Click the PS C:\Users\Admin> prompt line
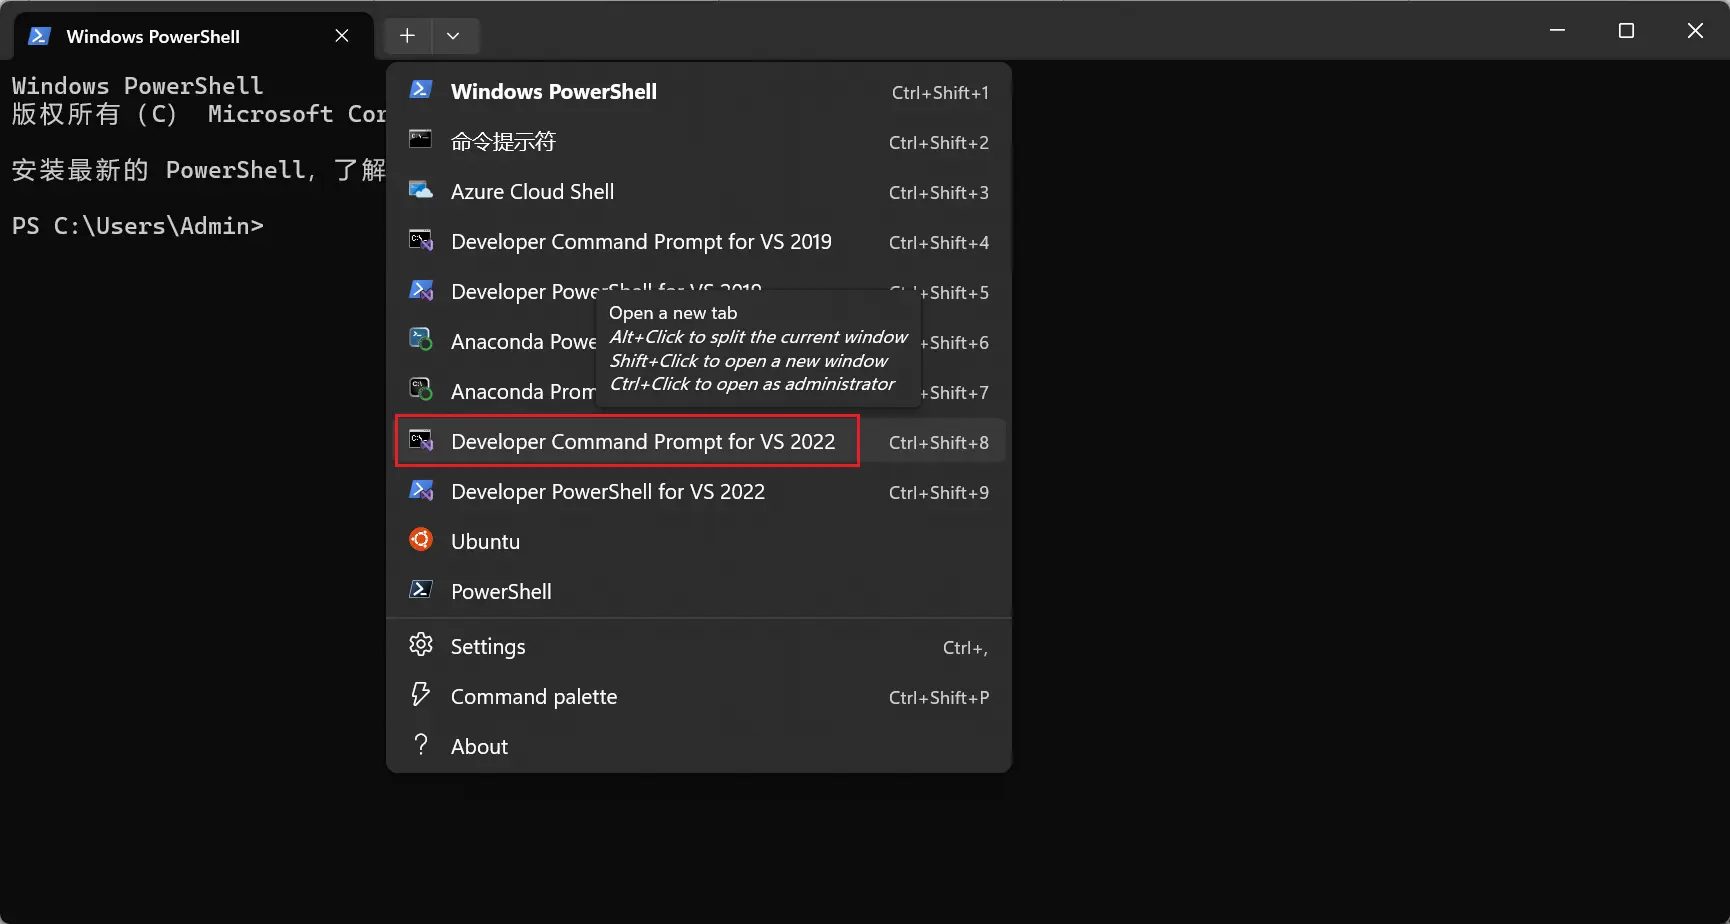 [x=138, y=226]
